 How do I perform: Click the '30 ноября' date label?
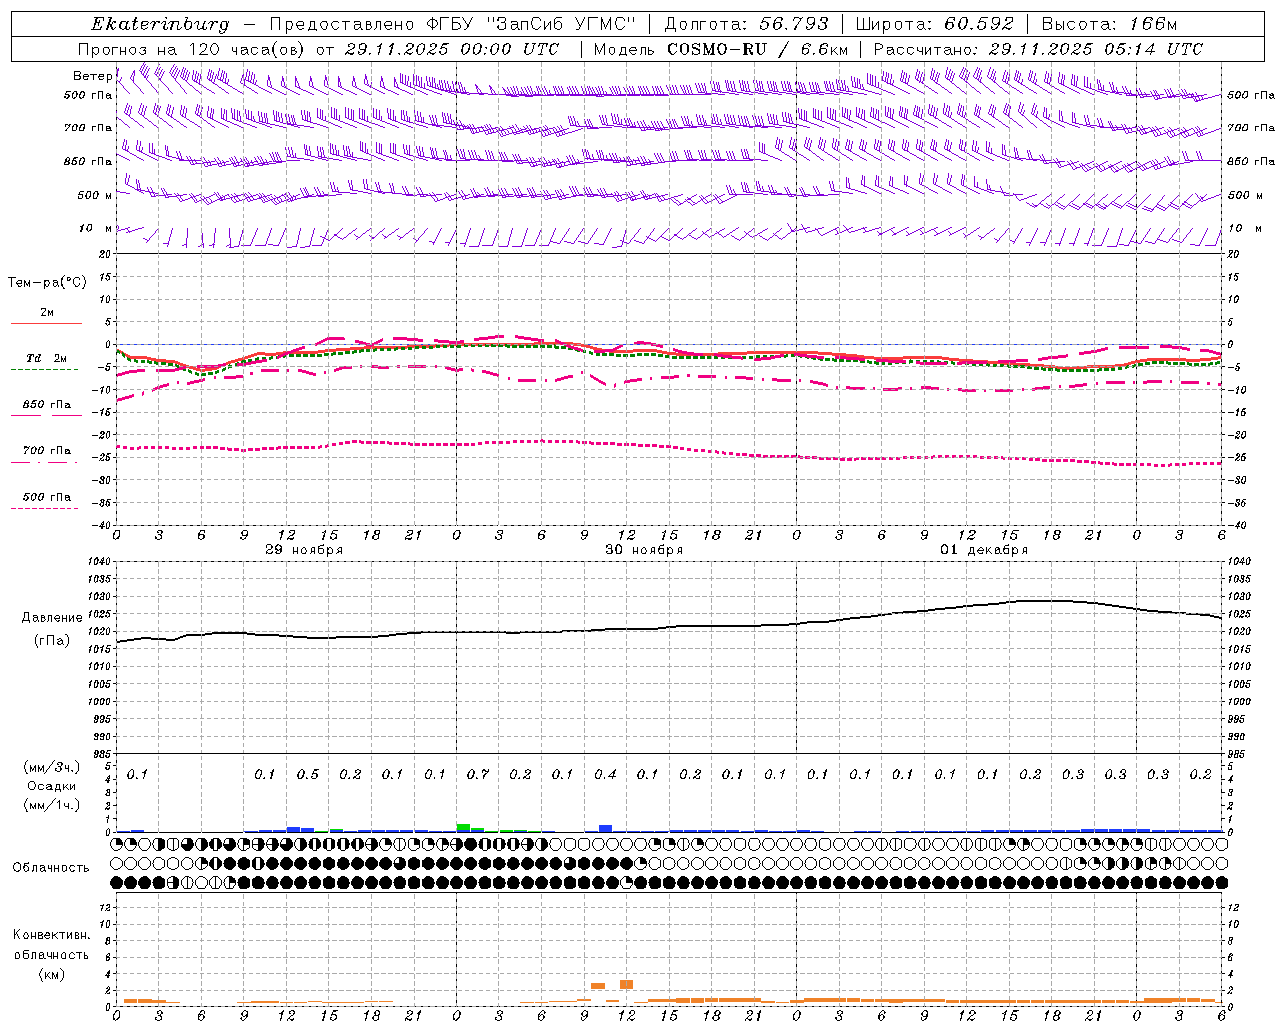click(x=644, y=550)
